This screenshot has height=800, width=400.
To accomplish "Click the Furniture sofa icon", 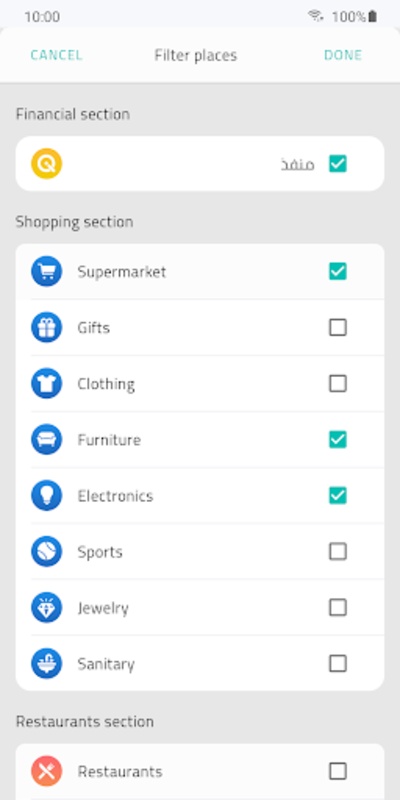I will tap(46, 440).
